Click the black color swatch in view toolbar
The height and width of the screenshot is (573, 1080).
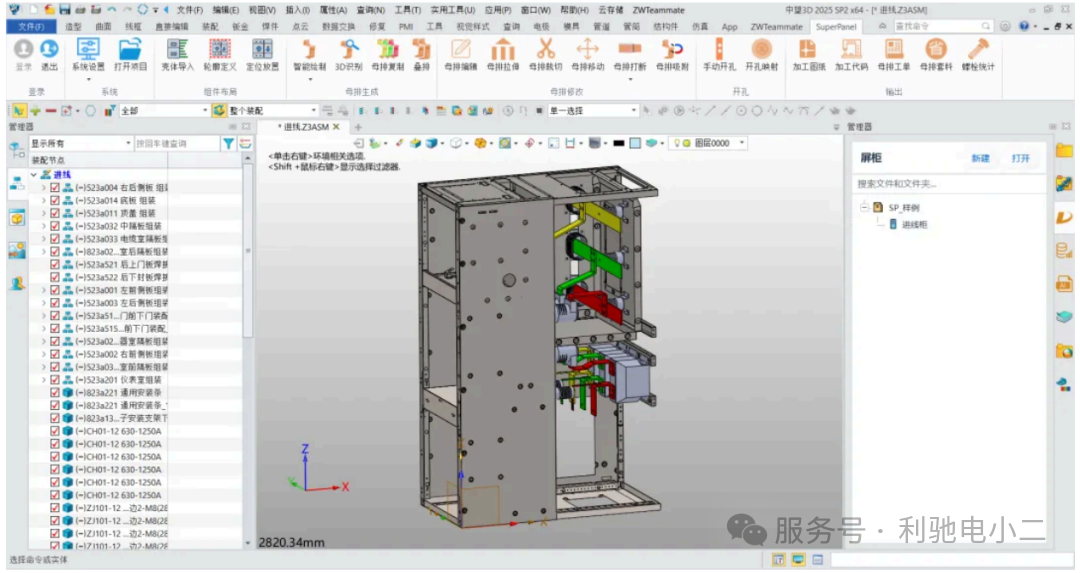(x=619, y=143)
